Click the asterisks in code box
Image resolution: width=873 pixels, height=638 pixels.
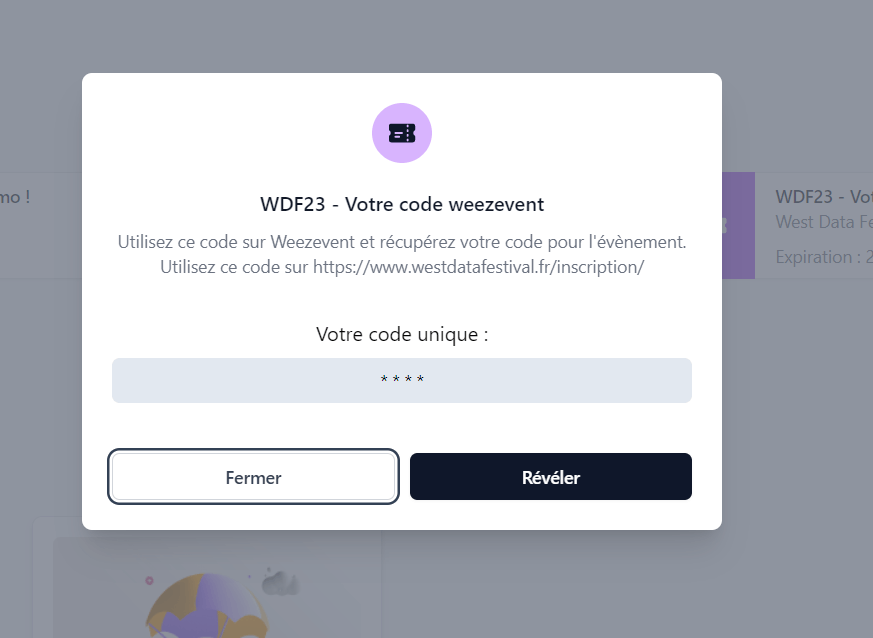point(402,380)
